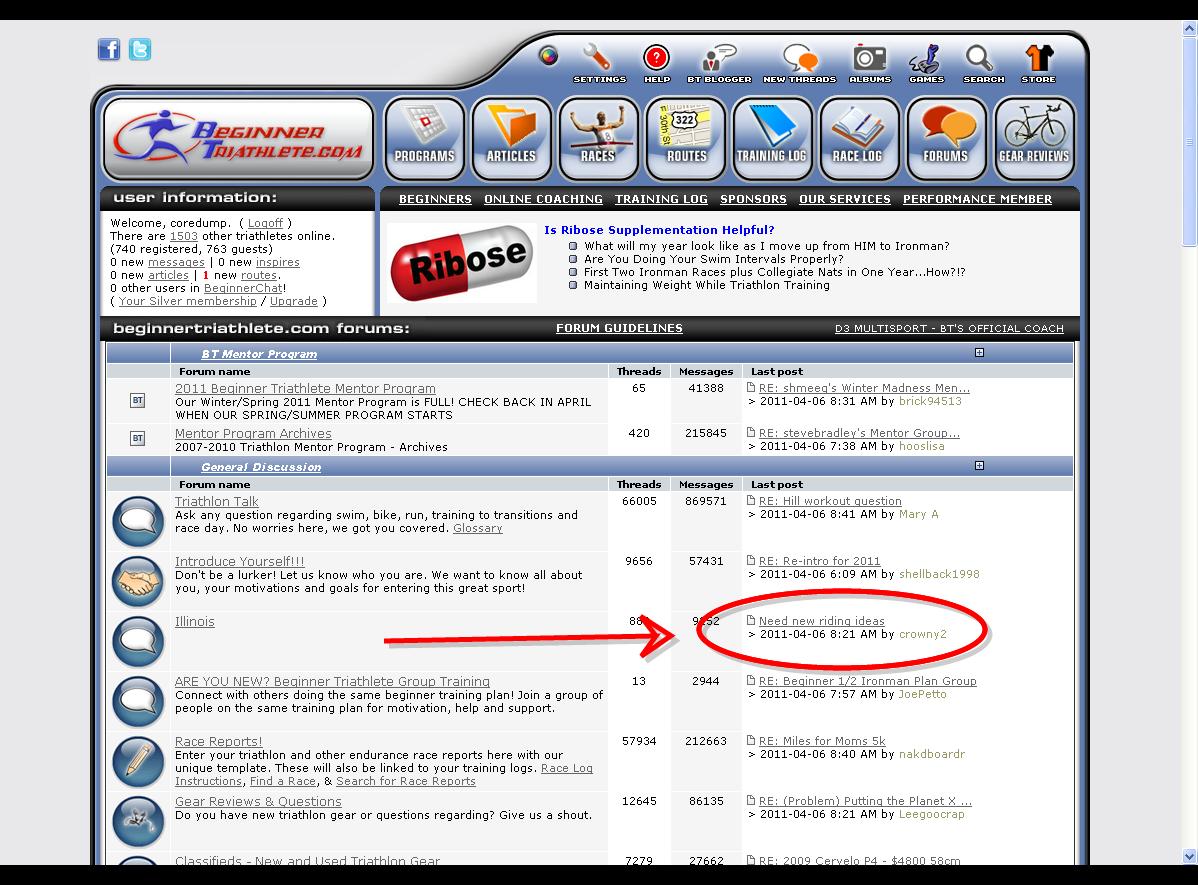
Task: Open D3 Multisport official coach link
Action: [949, 329]
